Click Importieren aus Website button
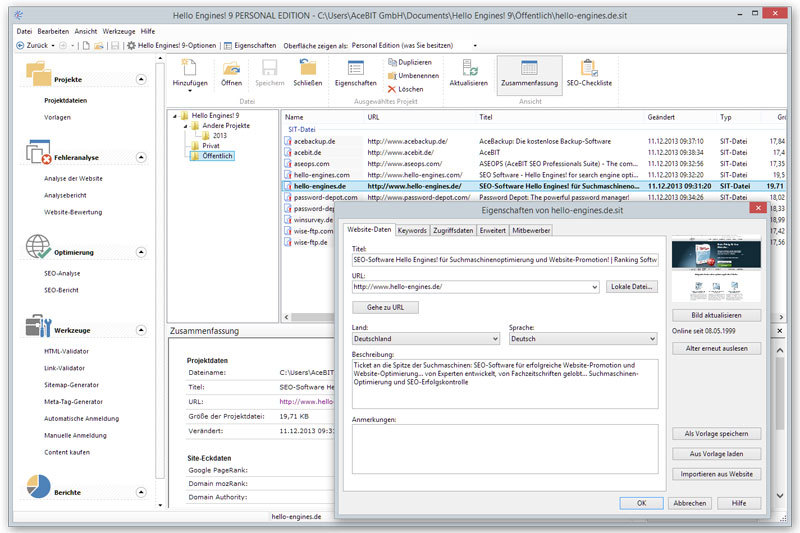The width and height of the screenshot is (800, 533). point(716,474)
